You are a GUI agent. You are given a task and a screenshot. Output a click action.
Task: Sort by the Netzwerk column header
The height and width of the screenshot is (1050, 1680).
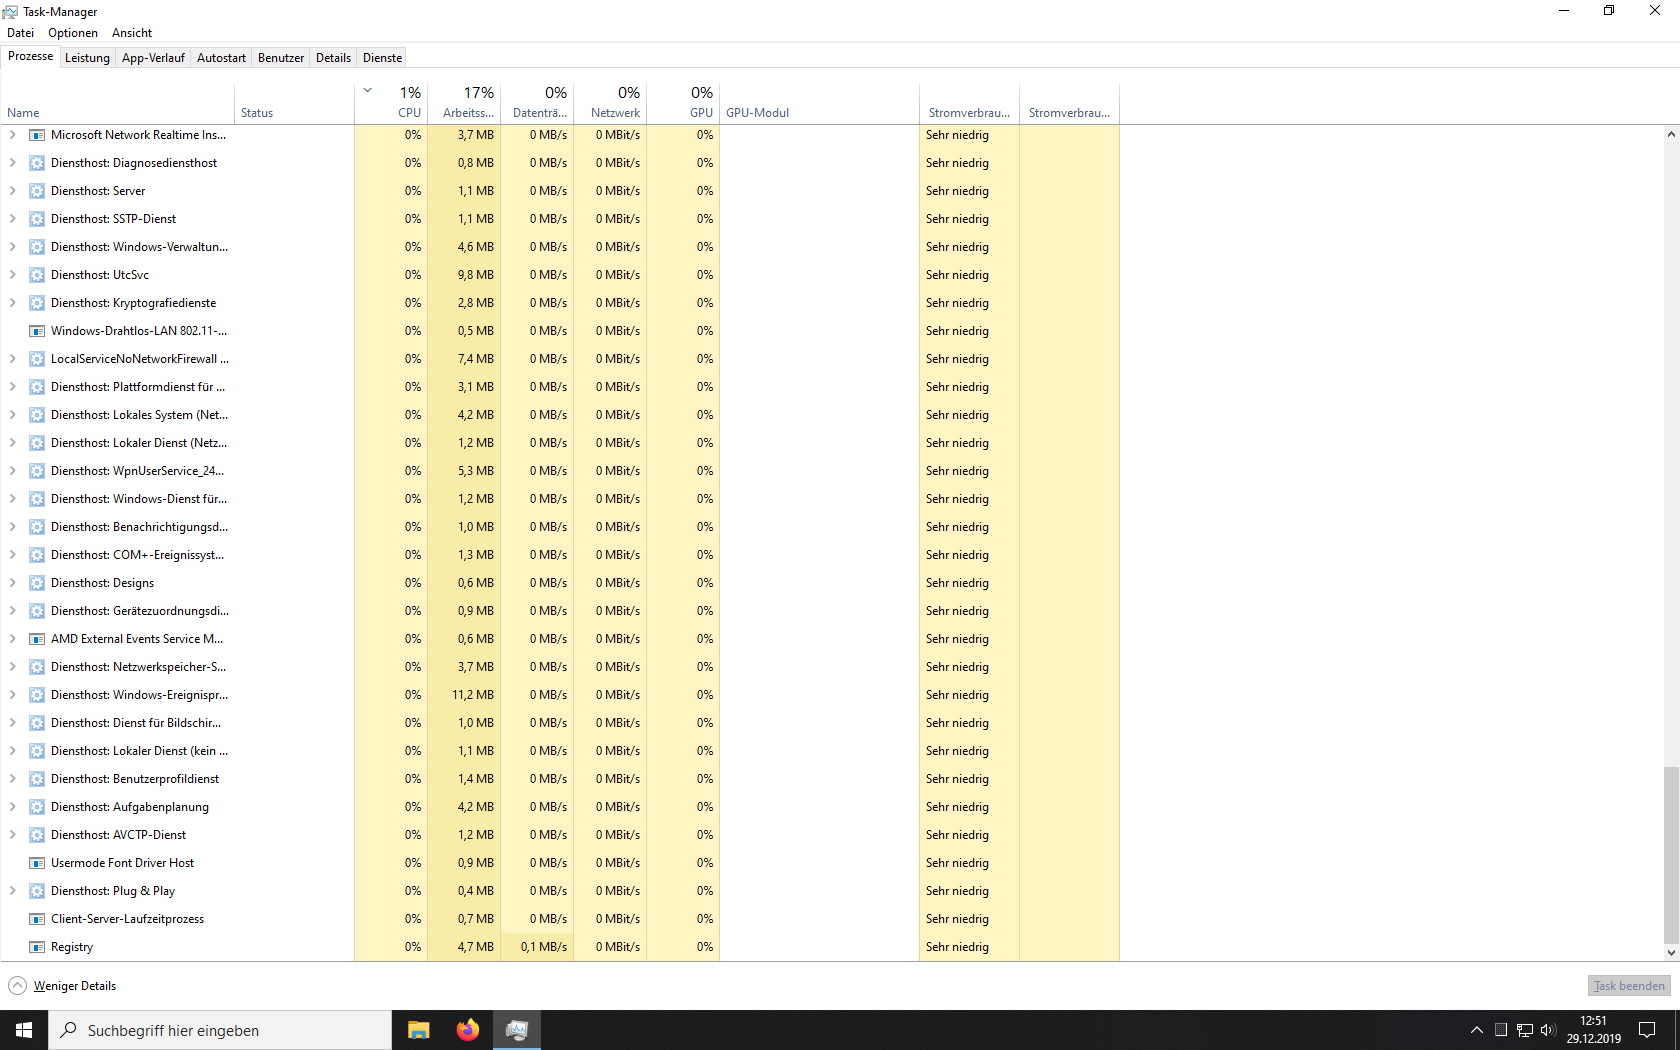pyautogui.click(x=610, y=103)
